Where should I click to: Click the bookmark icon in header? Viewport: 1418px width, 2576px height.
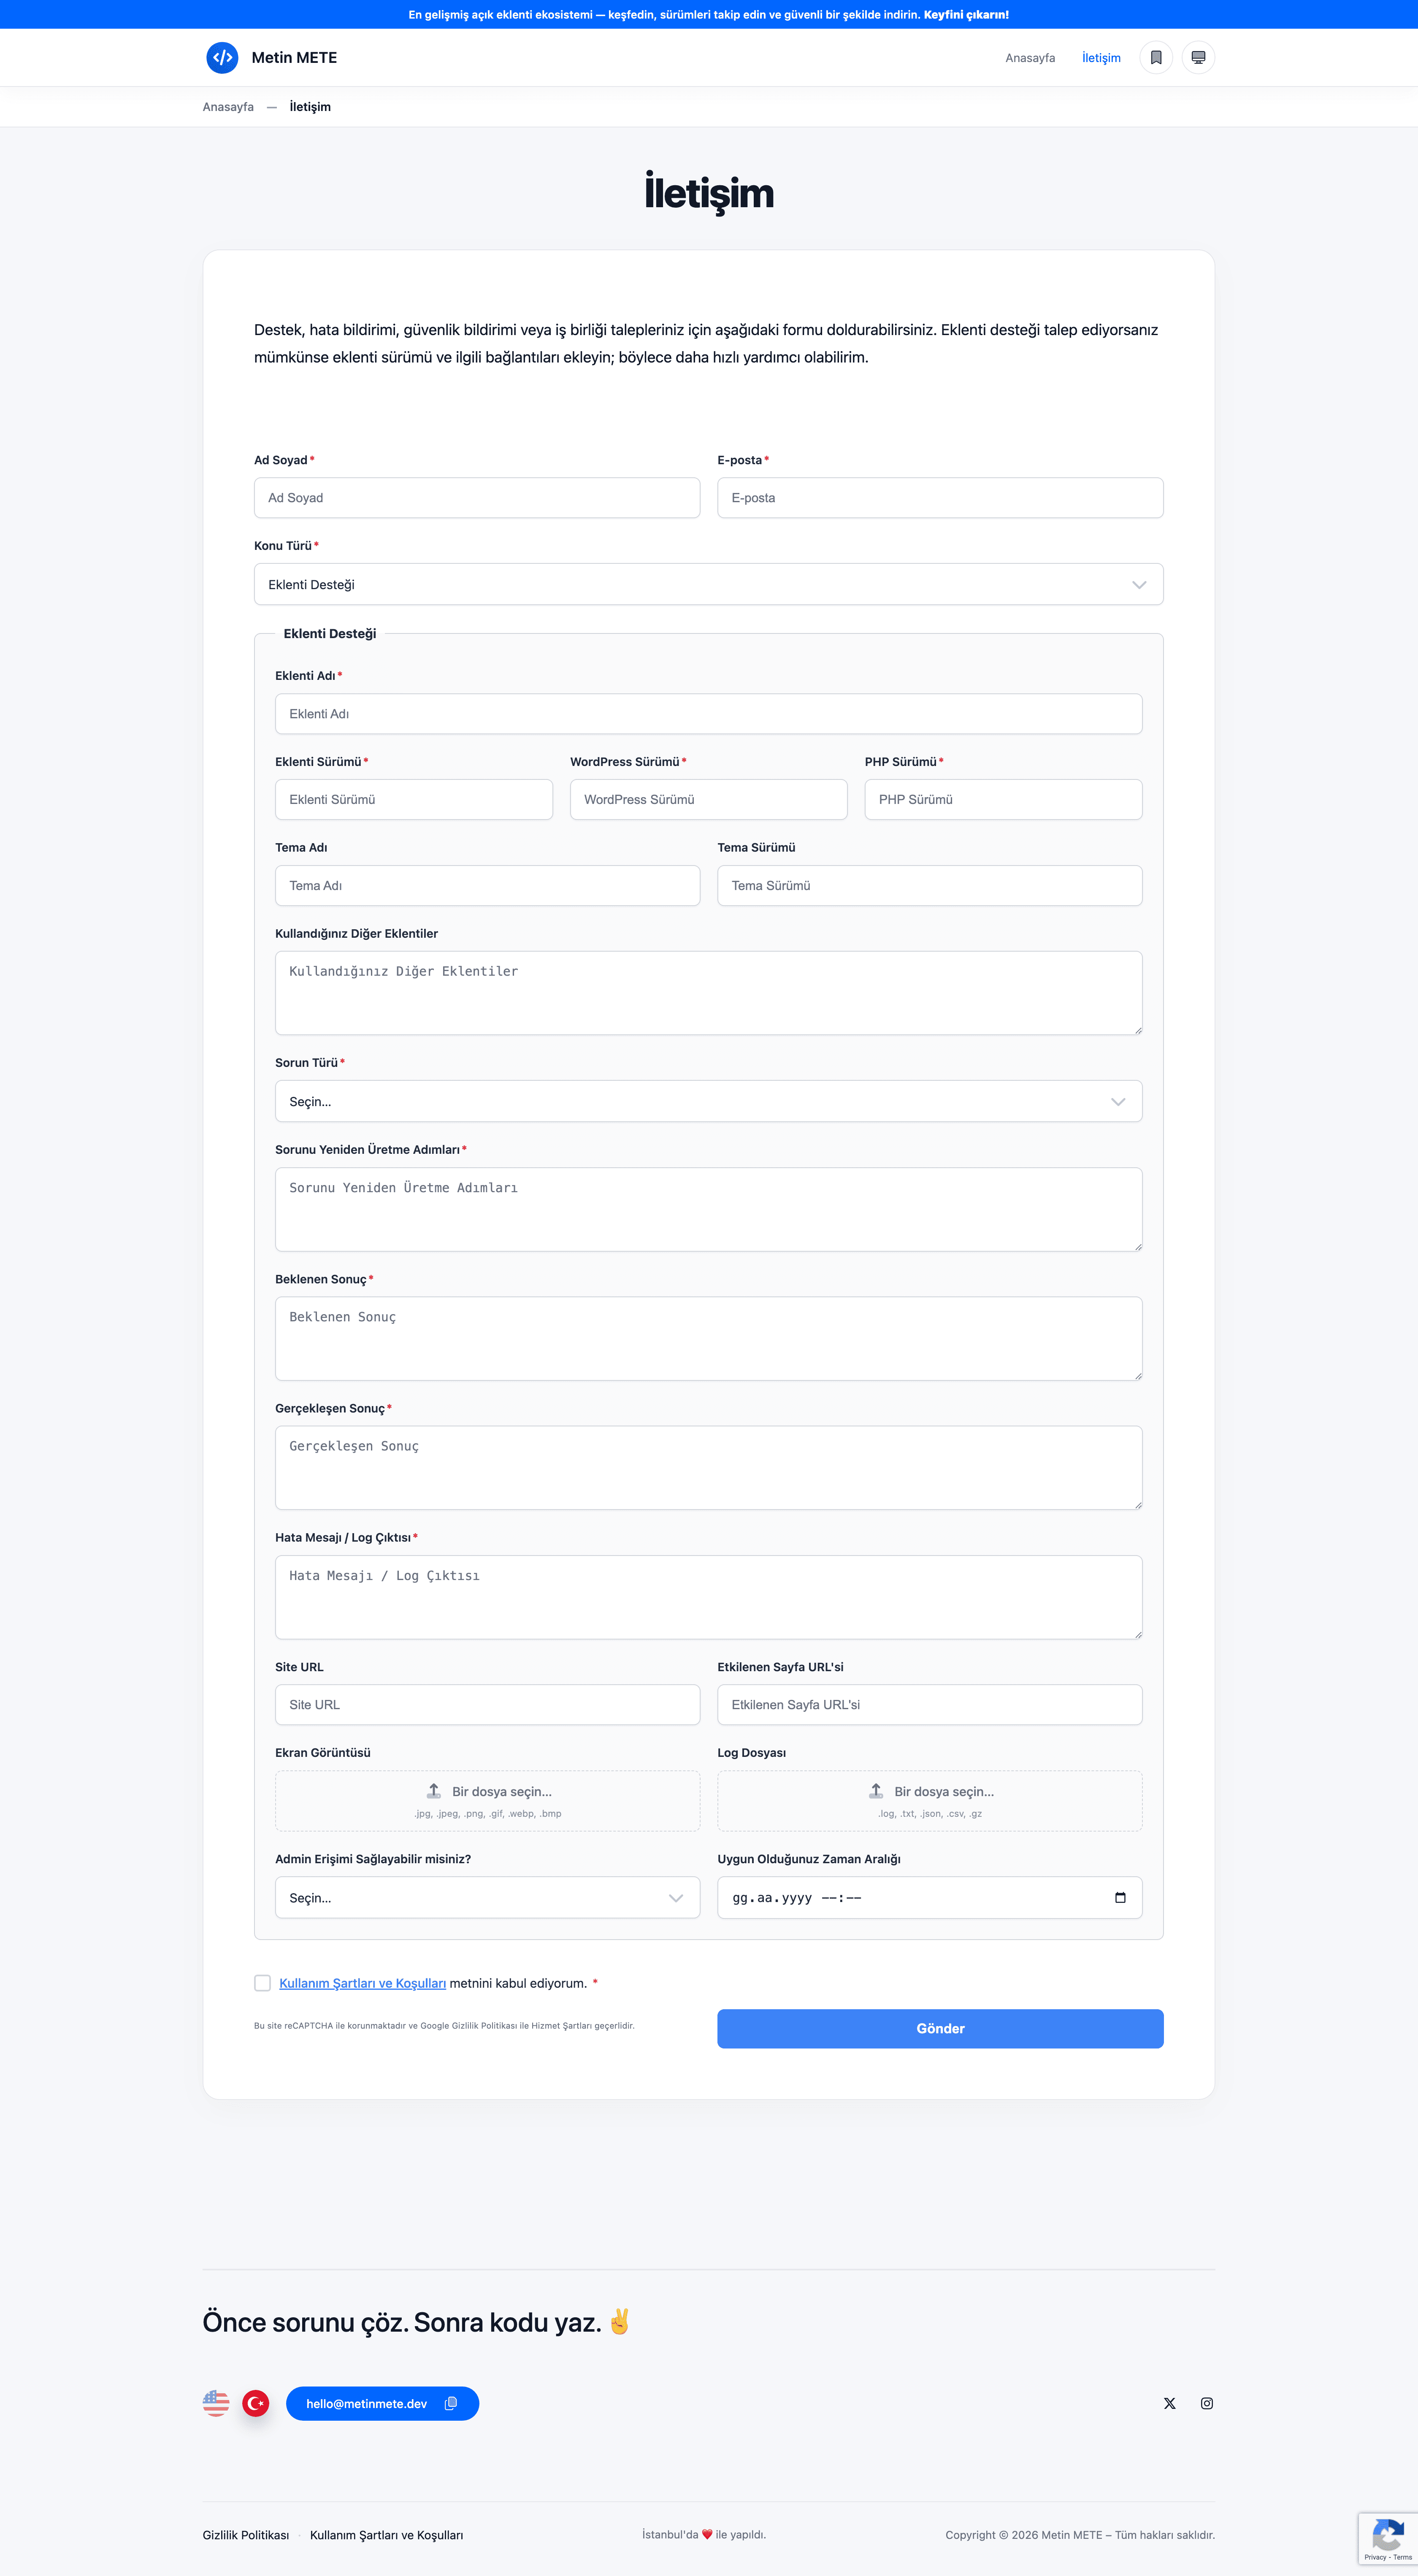point(1155,58)
